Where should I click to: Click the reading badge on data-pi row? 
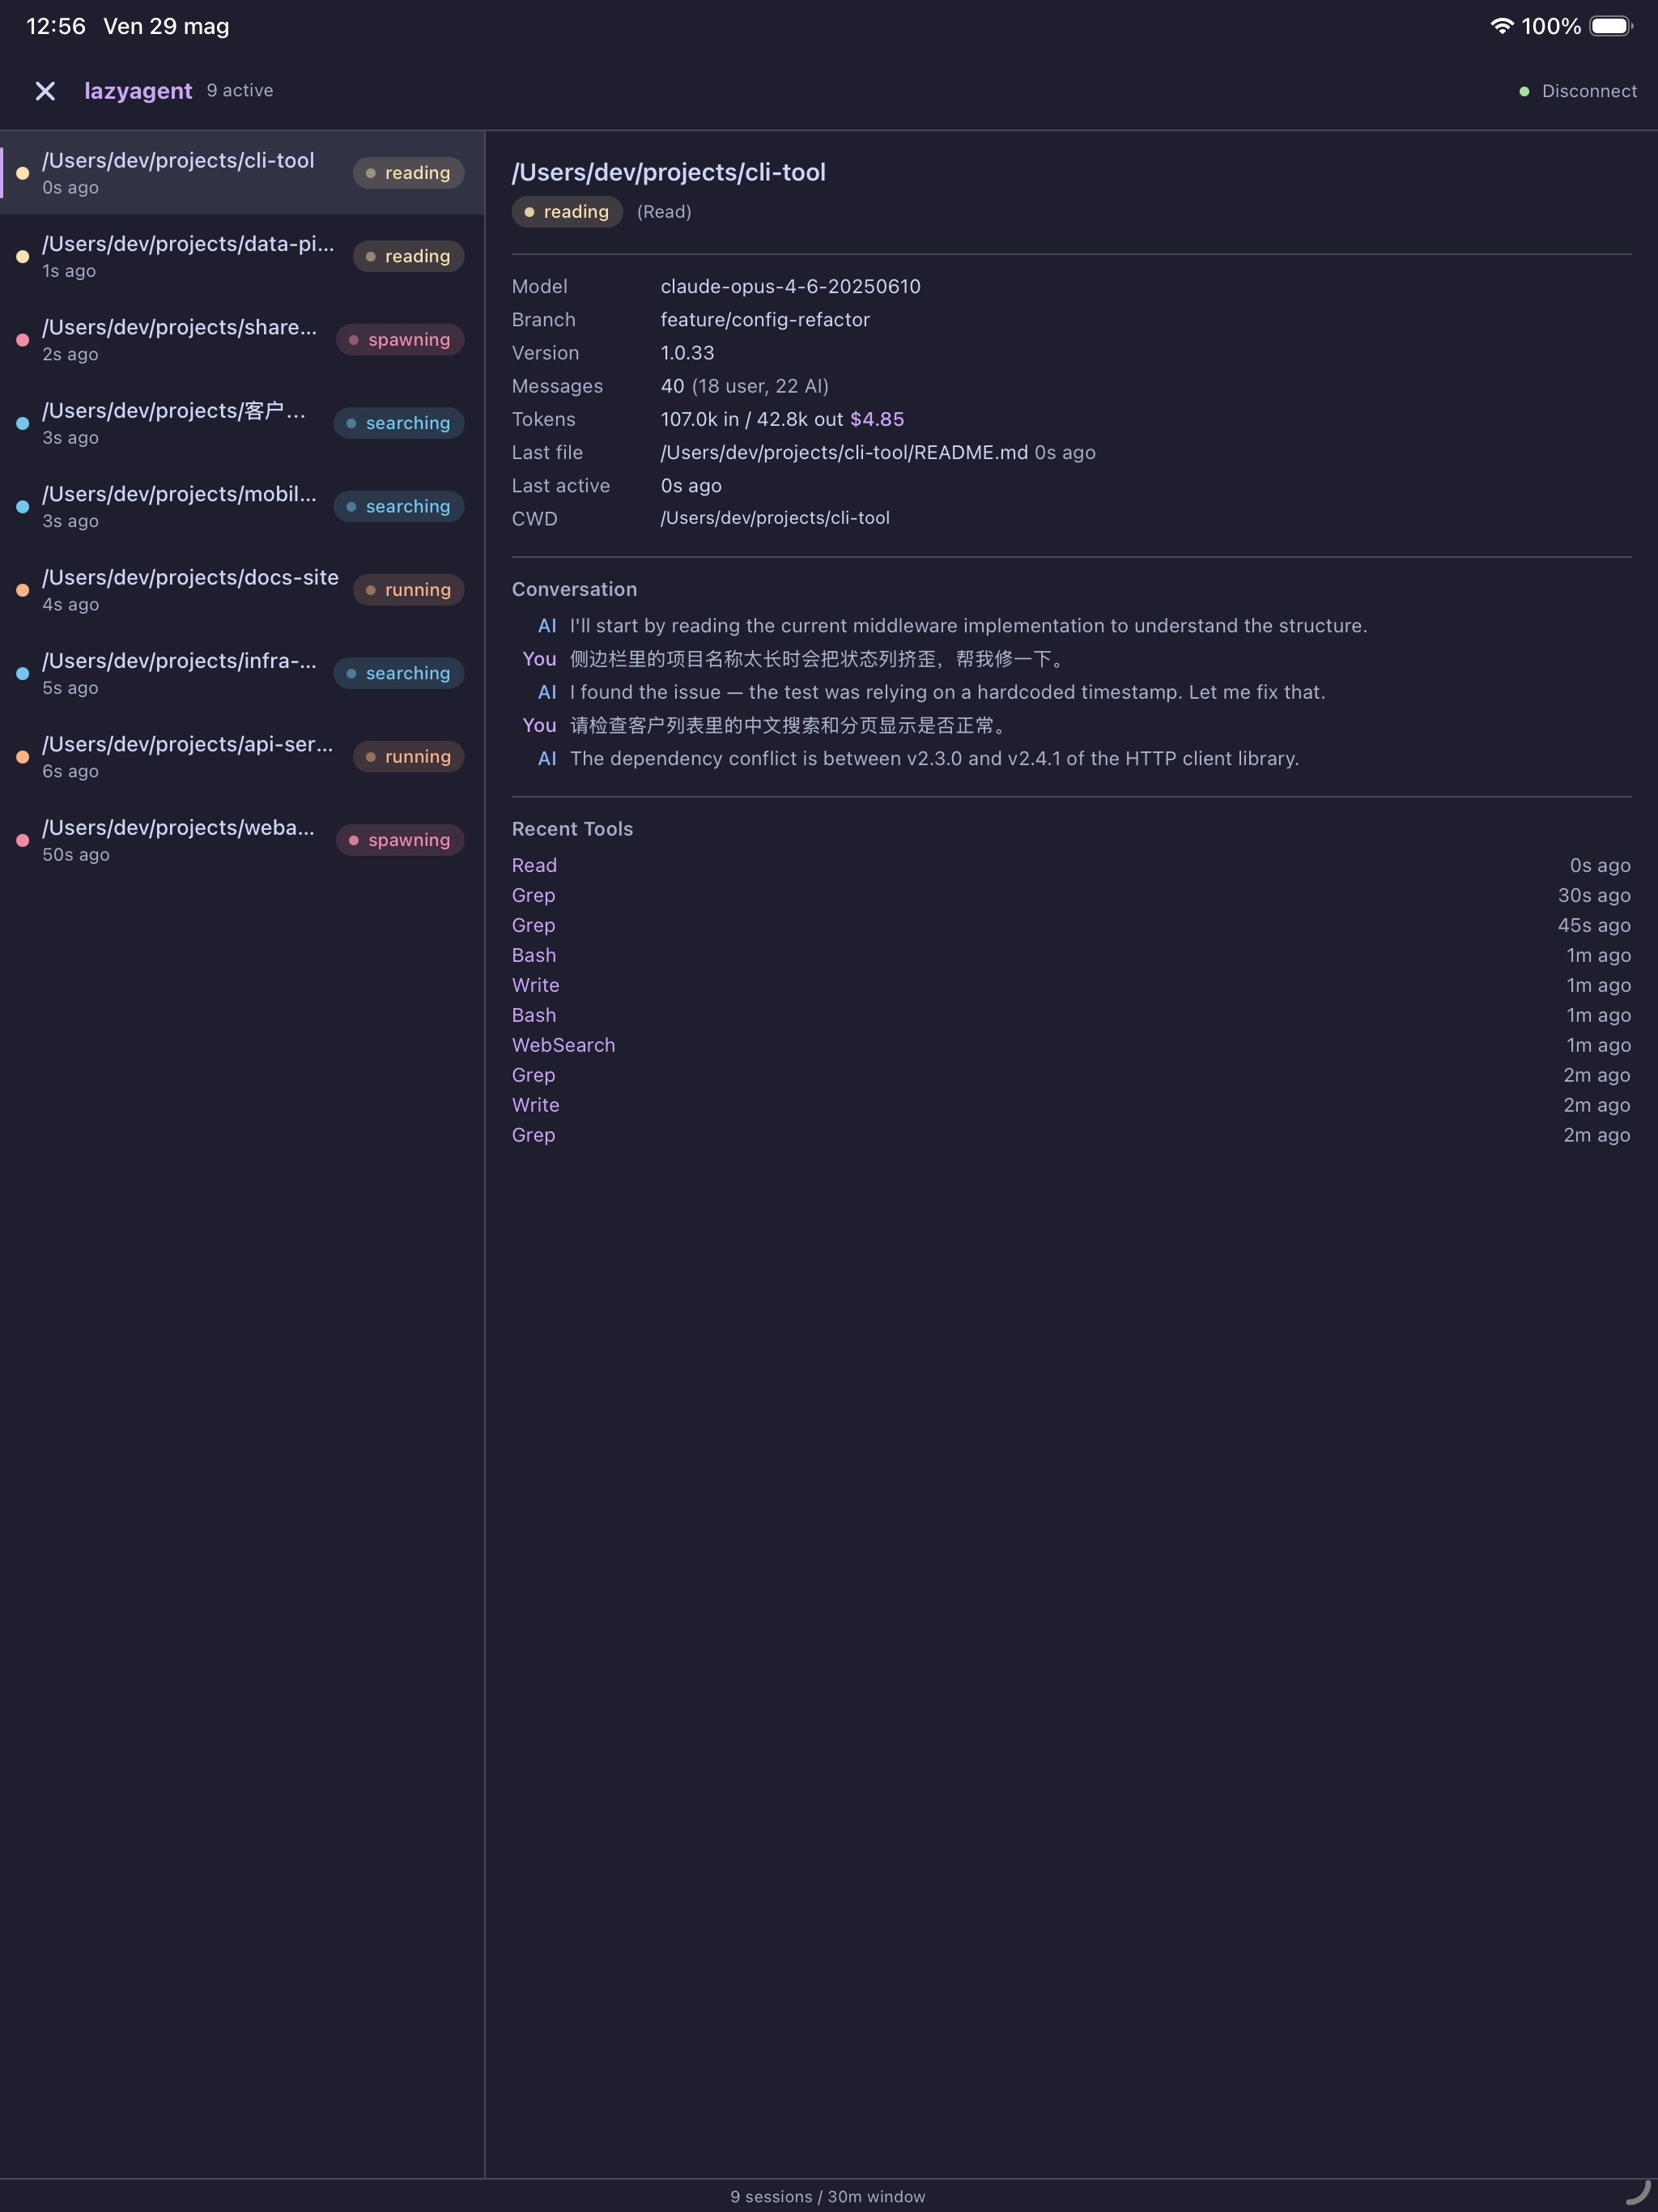click(x=408, y=256)
